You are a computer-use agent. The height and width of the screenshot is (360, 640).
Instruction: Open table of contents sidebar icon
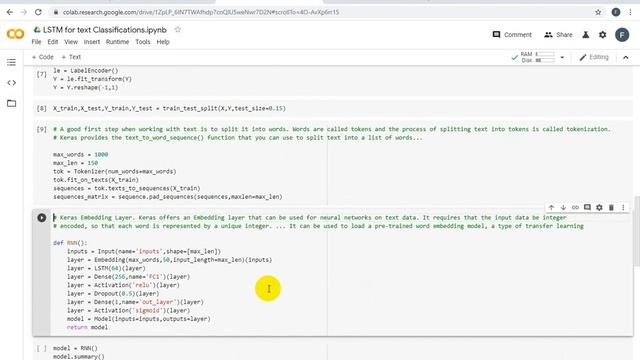[x=11, y=62]
